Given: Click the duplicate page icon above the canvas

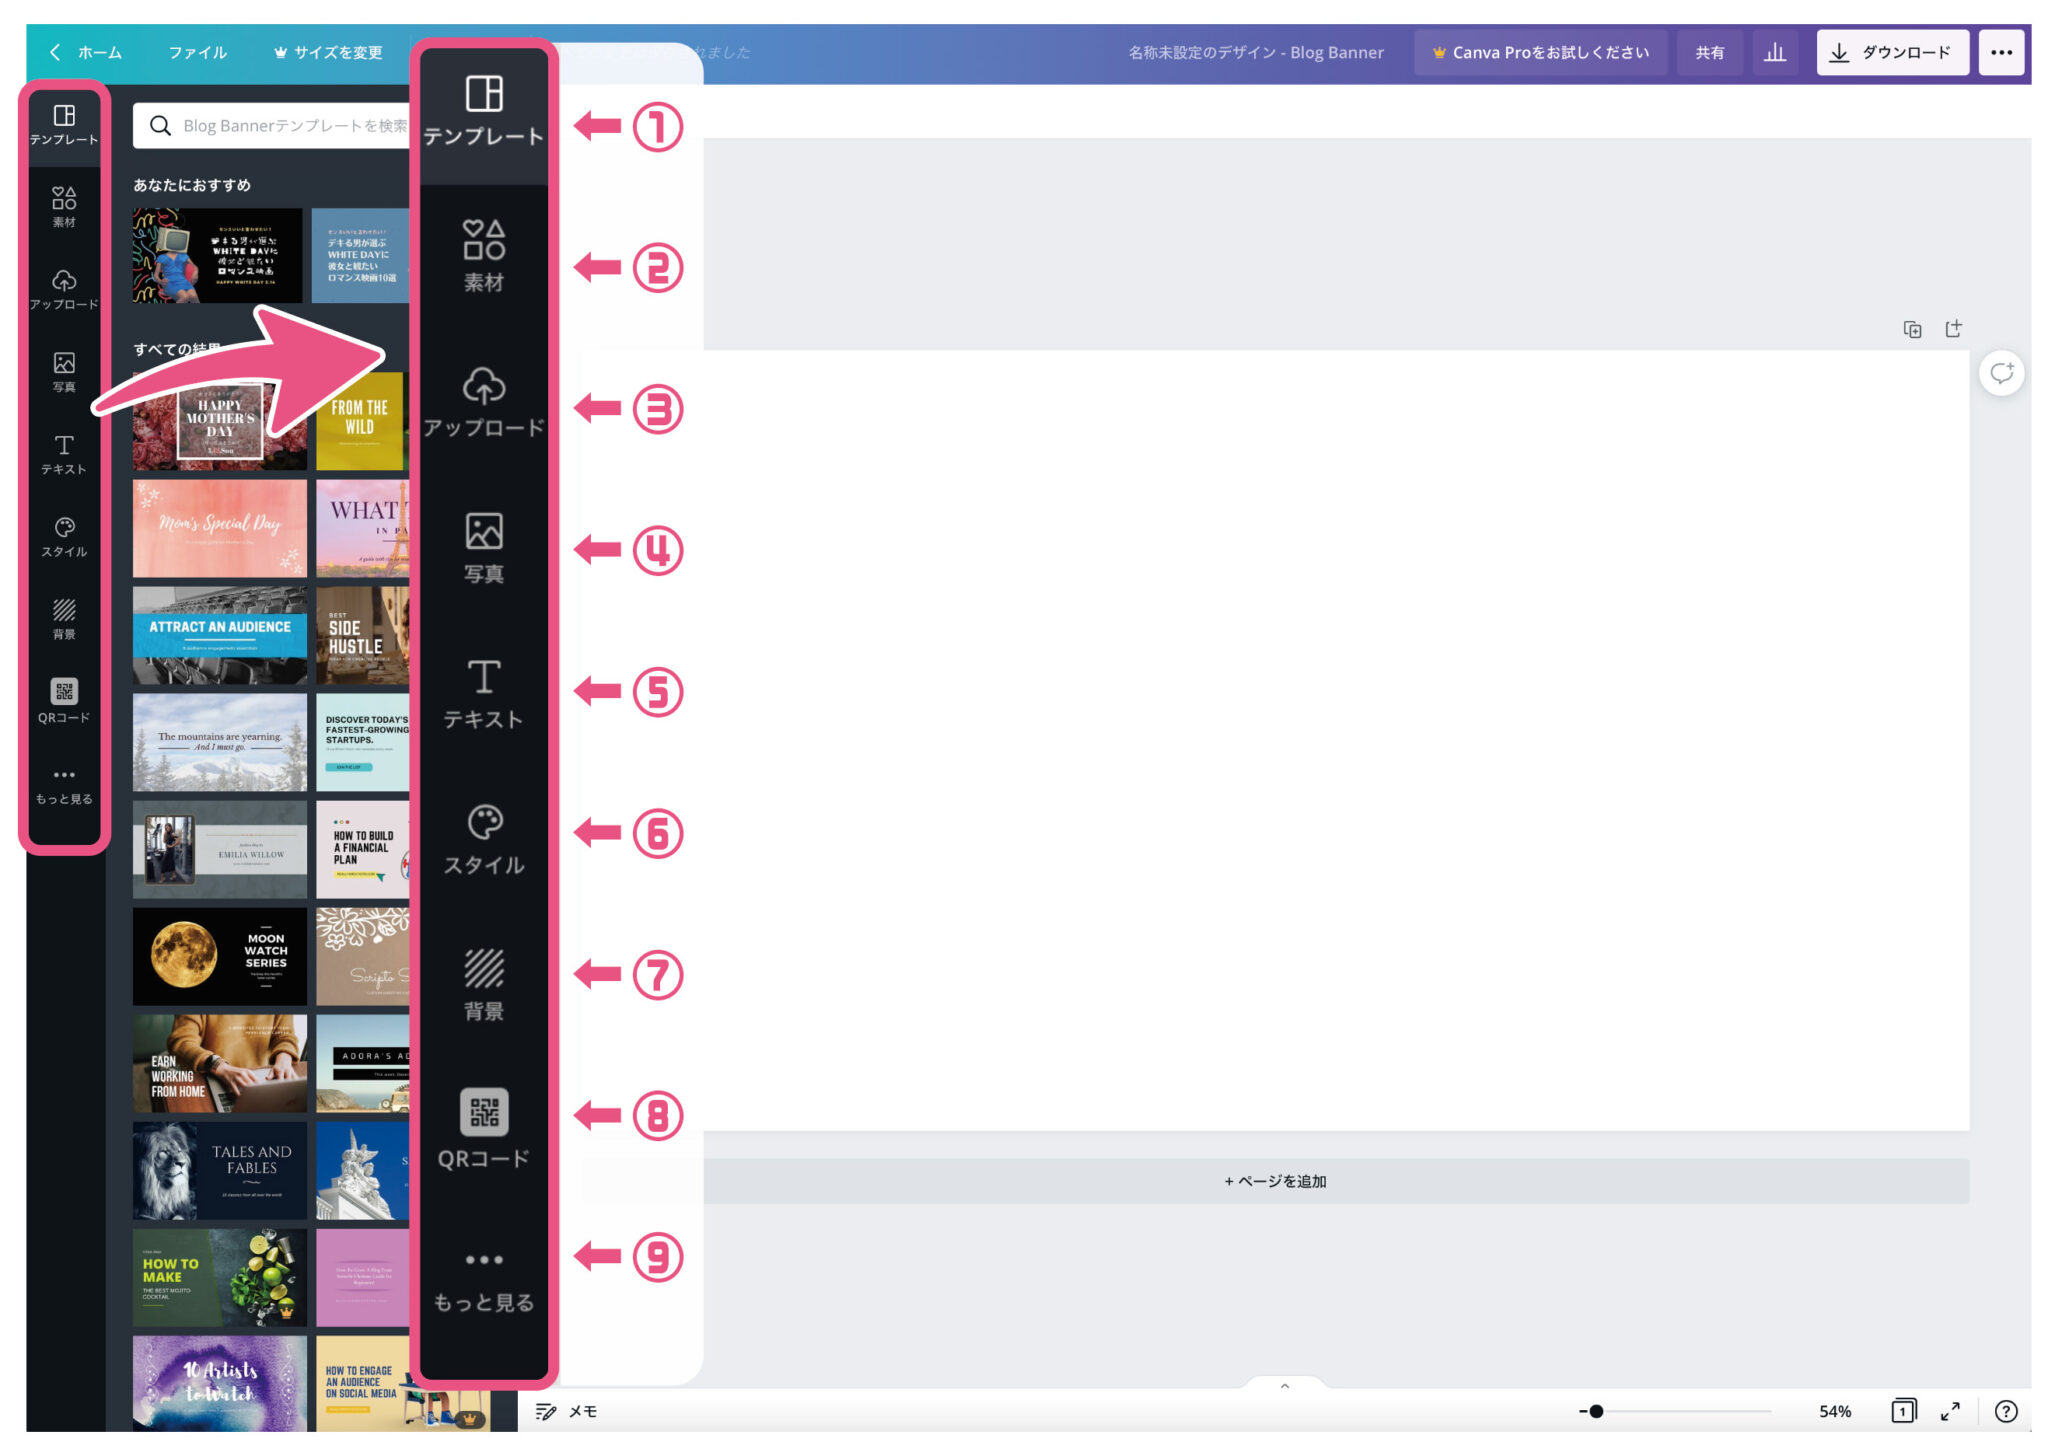Looking at the screenshot, I should coord(1911,328).
